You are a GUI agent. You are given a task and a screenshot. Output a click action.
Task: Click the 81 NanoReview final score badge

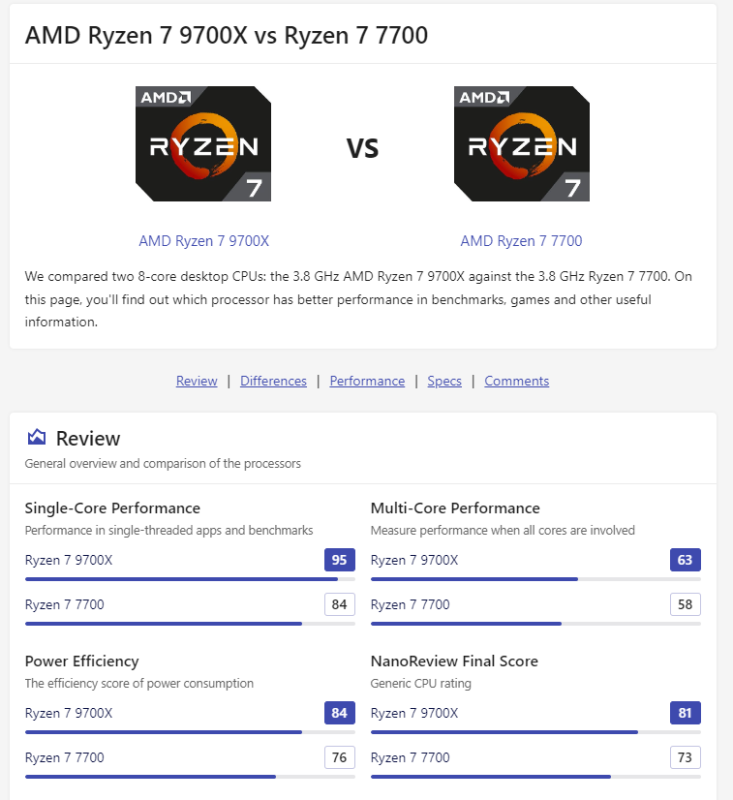(x=685, y=713)
